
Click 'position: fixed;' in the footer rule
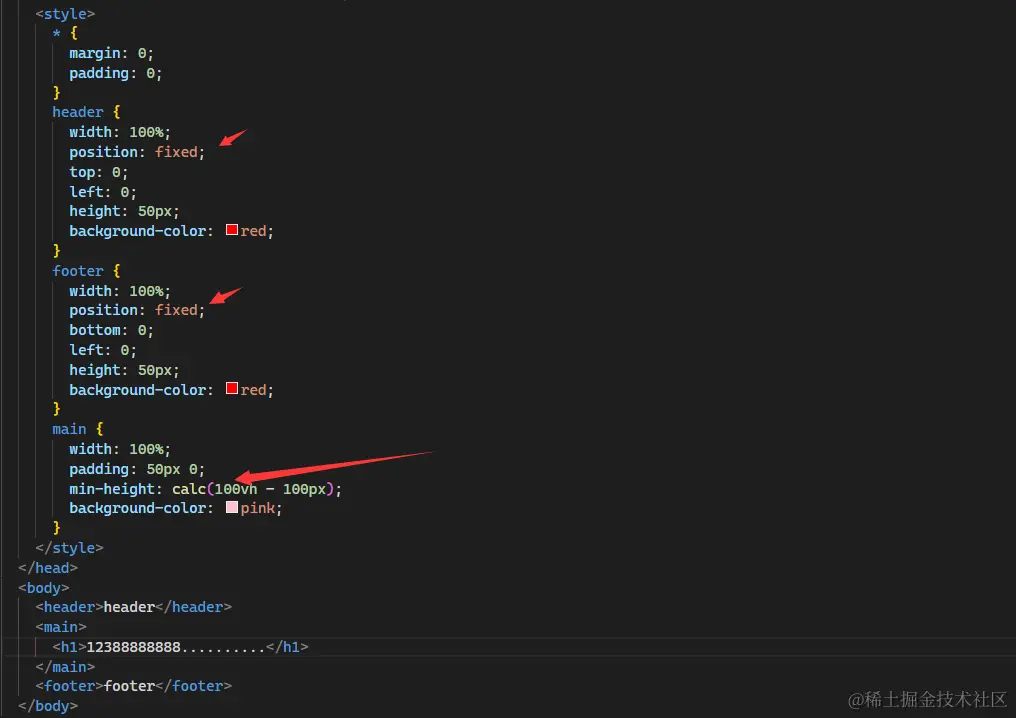point(137,310)
